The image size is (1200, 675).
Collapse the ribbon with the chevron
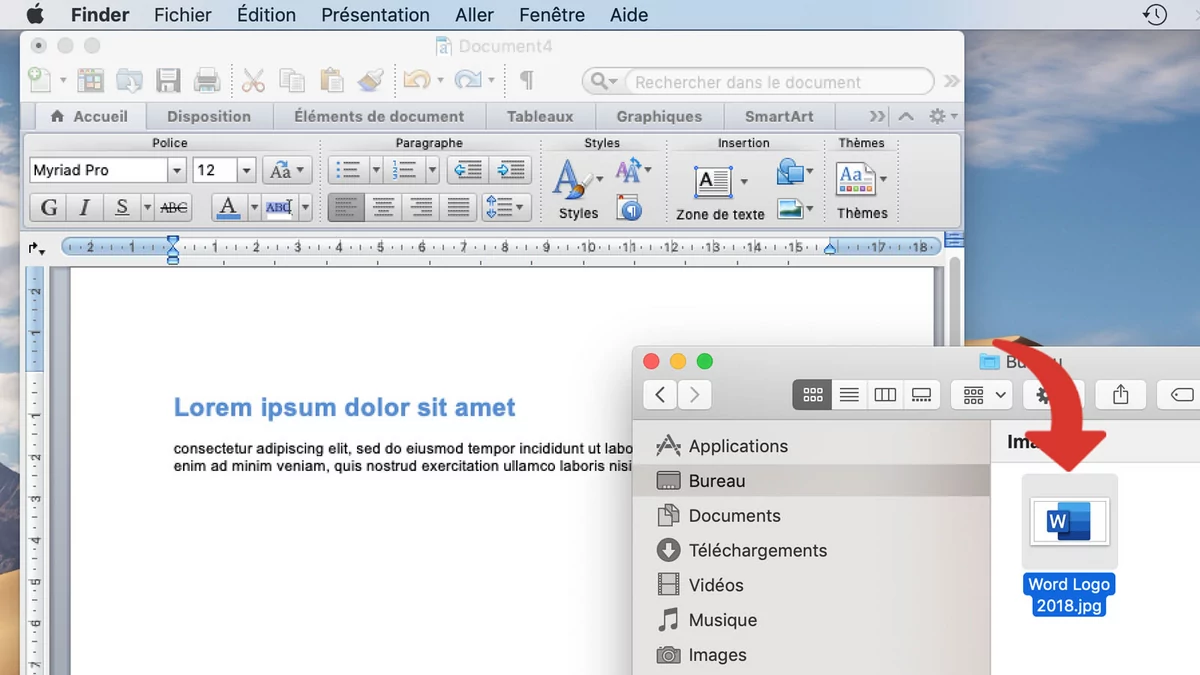pos(906,116)
